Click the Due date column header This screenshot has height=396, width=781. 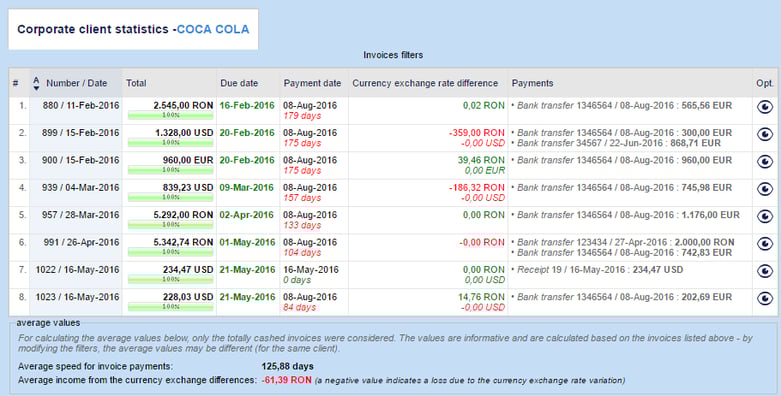click(x=239, y=83)
